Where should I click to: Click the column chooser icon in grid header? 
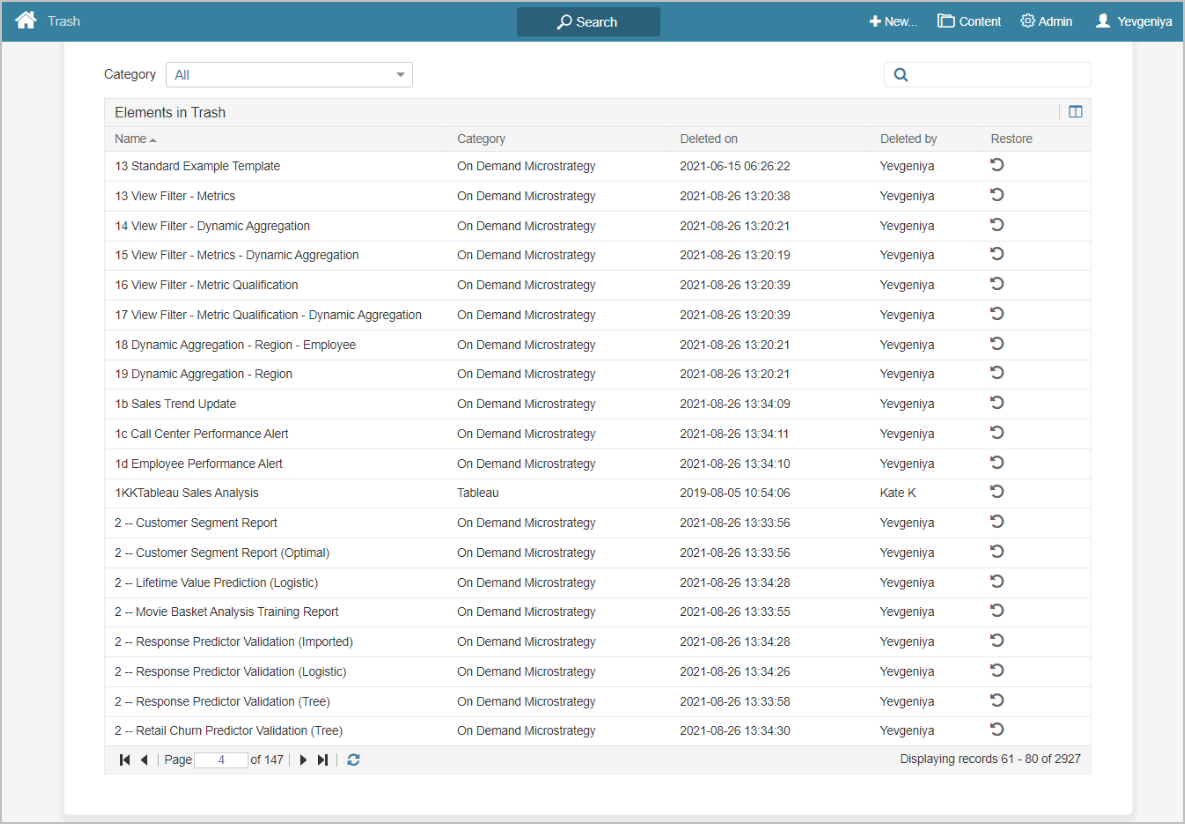click(1075, 112)
